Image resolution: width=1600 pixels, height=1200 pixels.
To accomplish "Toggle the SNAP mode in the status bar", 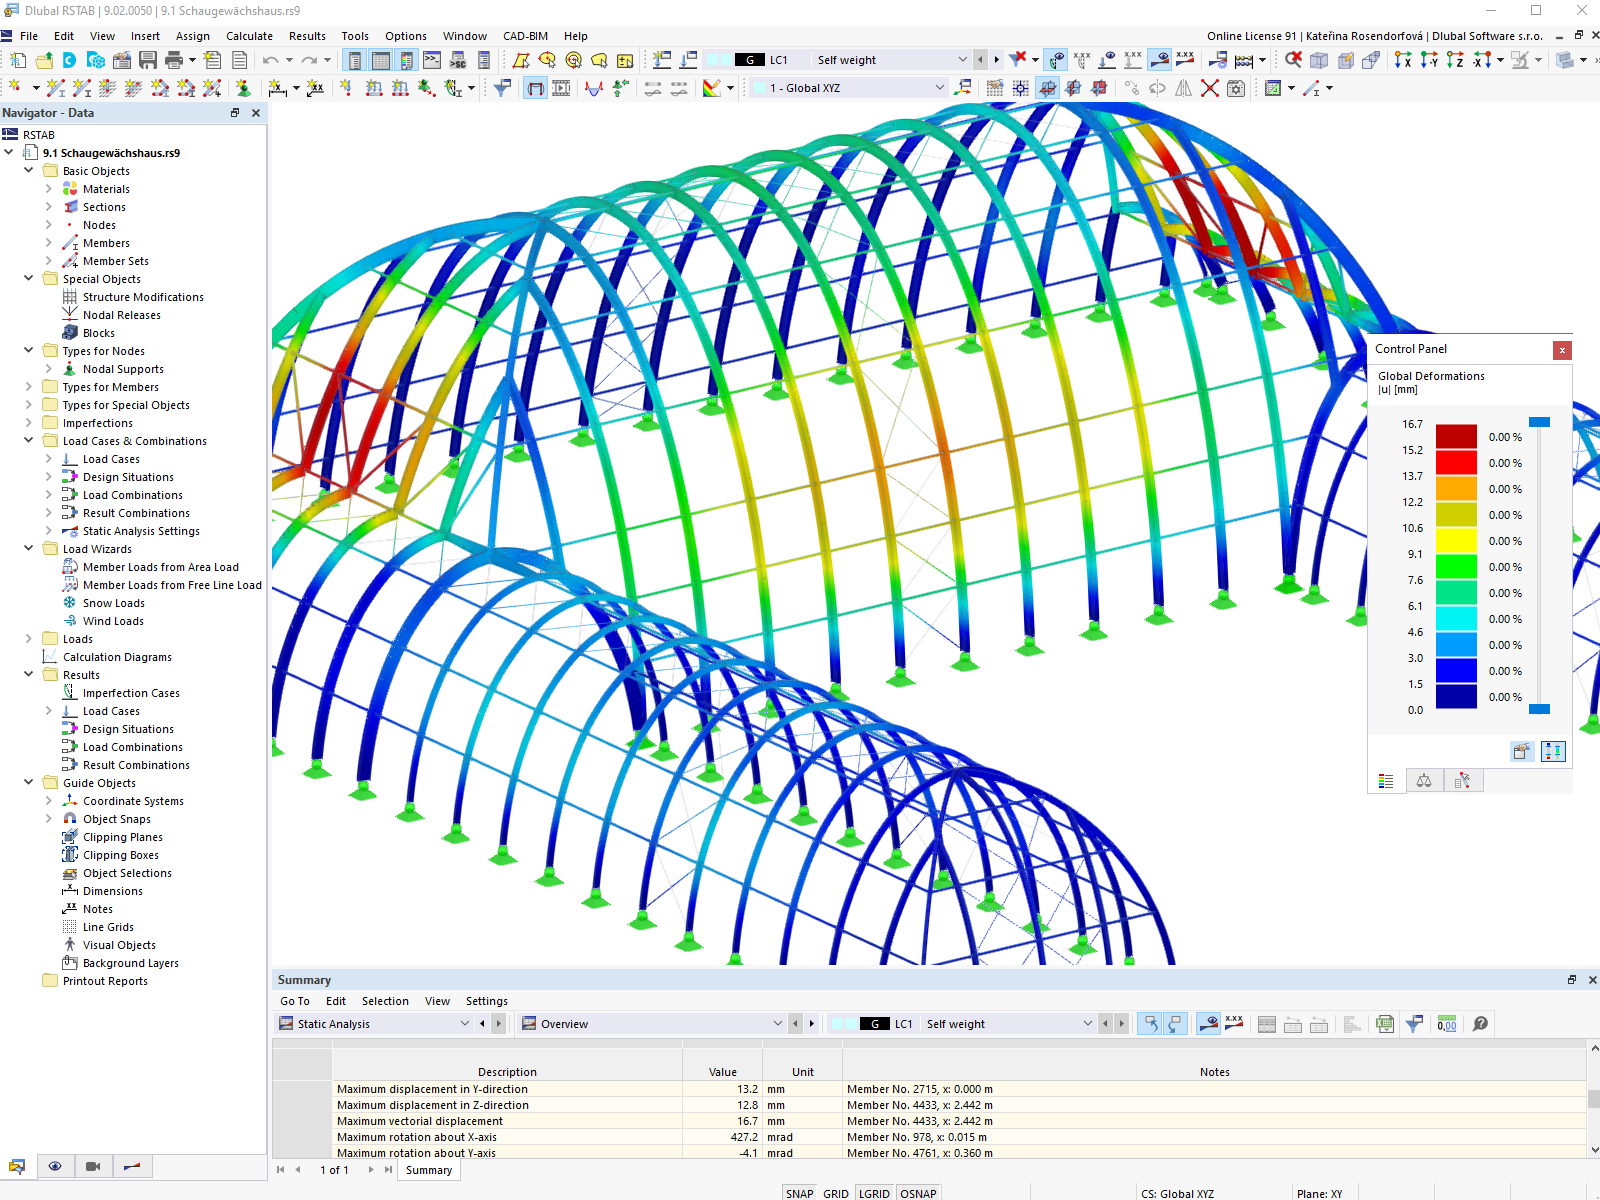I will tap(799, 1192).
